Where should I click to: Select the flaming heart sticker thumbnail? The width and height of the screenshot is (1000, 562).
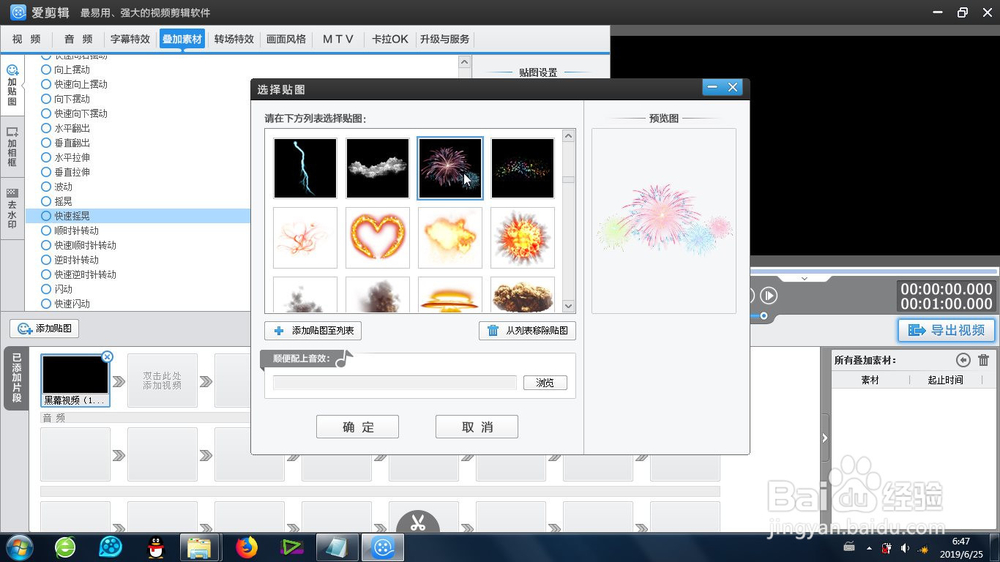click(x=378, y=237)
